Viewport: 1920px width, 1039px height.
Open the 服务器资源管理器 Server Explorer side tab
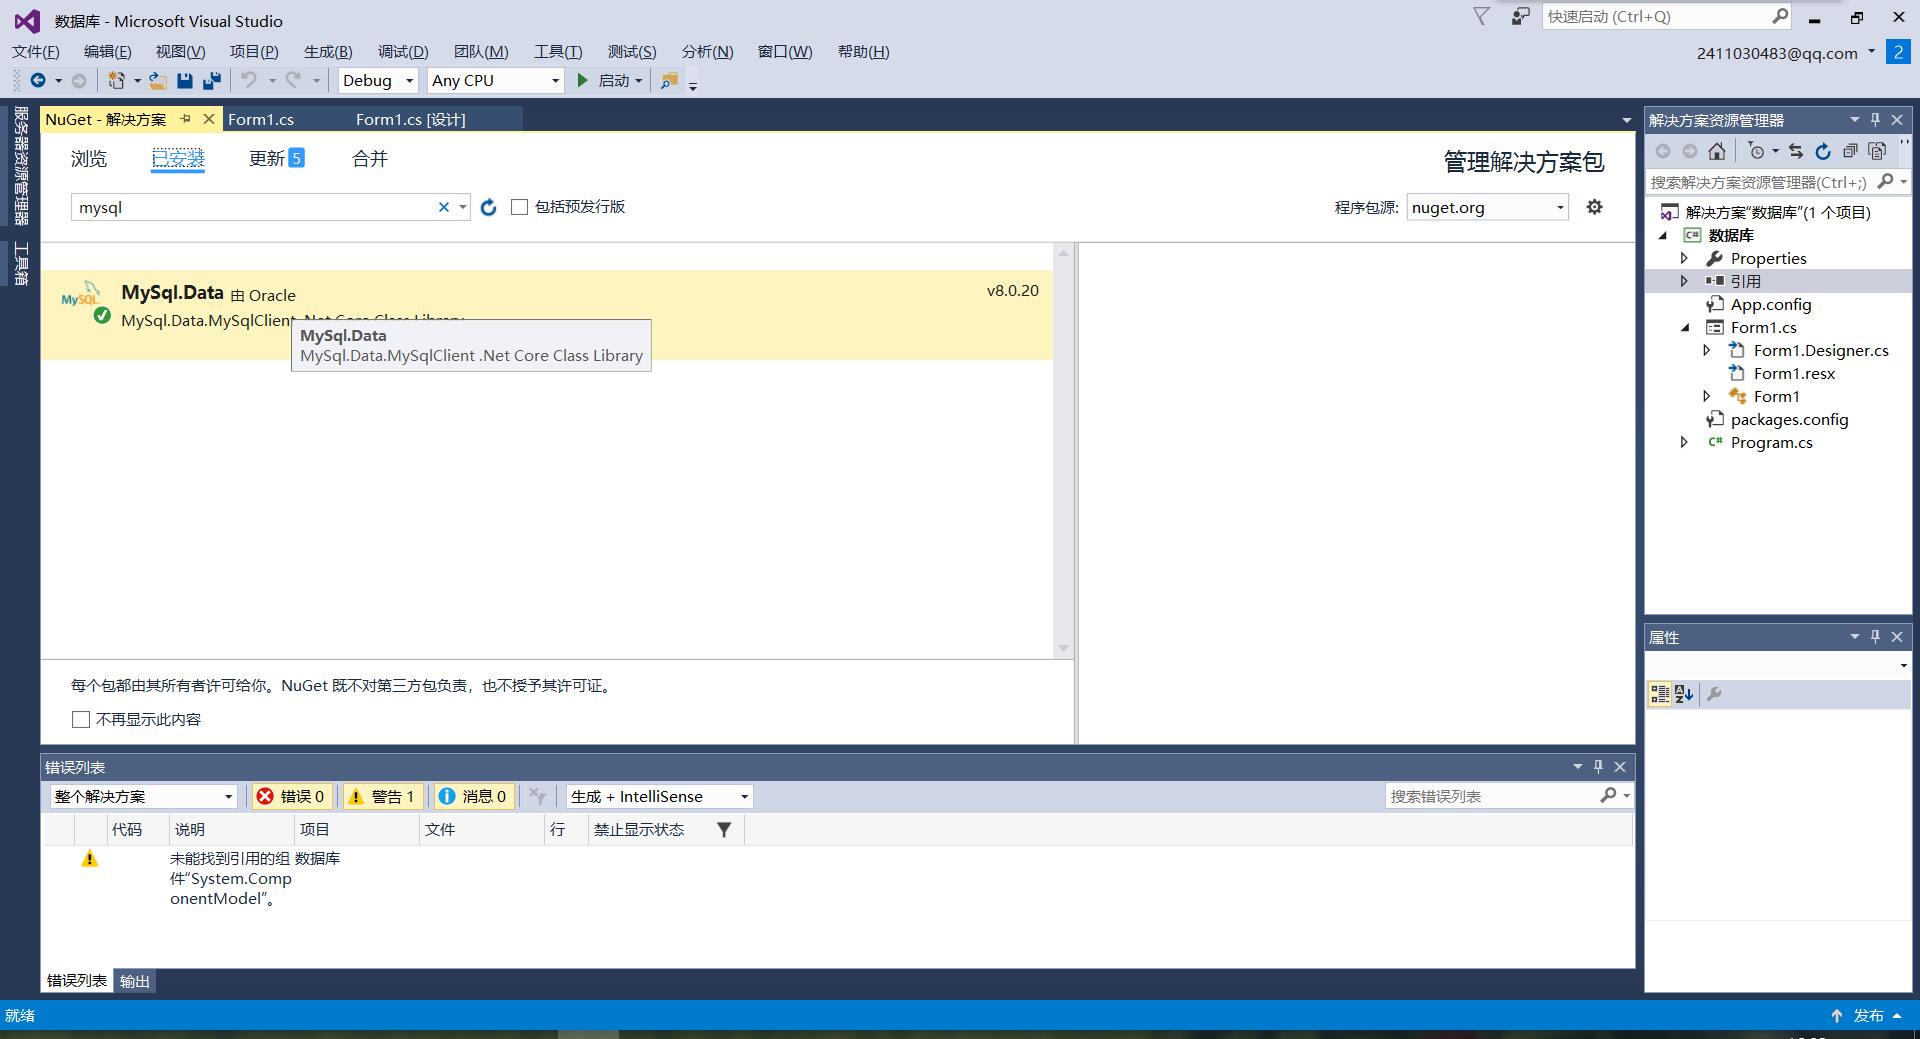[20, 166]
